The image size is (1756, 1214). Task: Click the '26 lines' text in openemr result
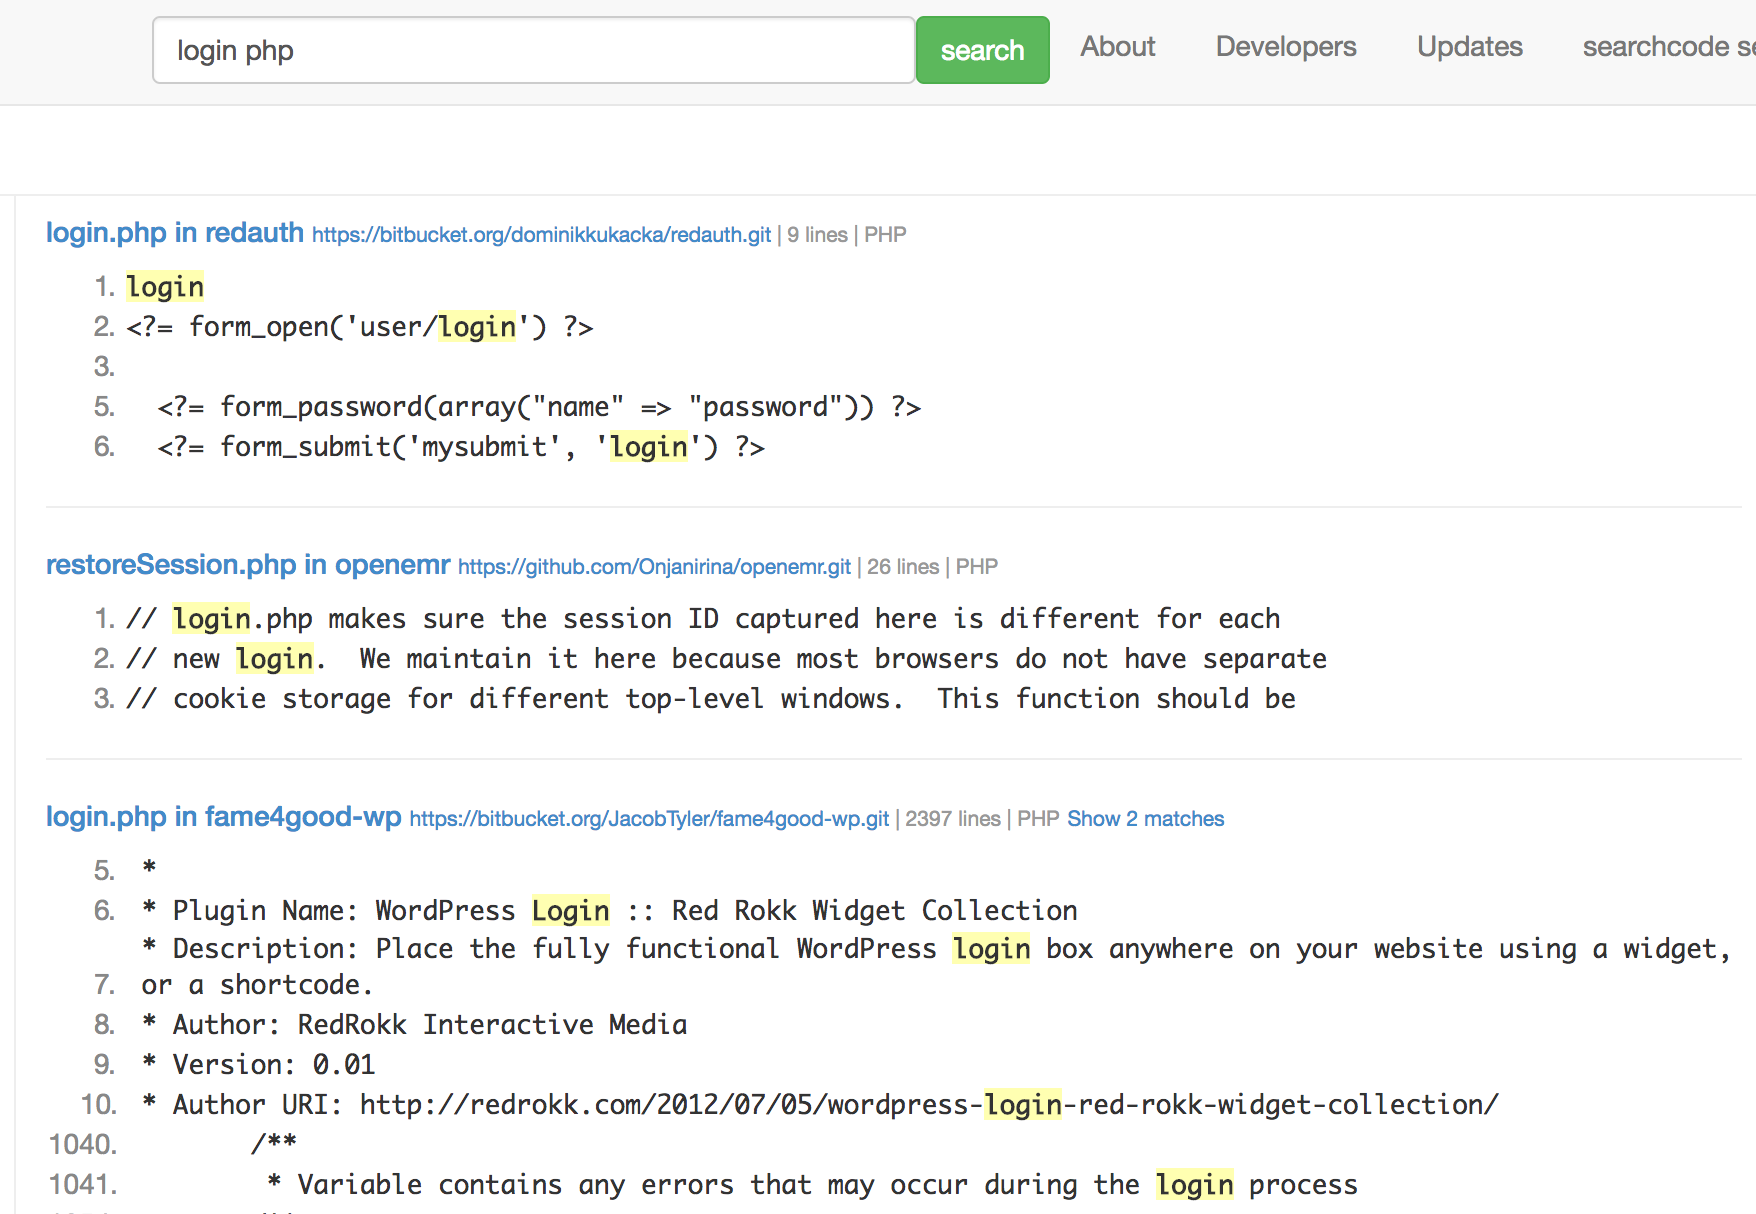[x=903, y=567]
